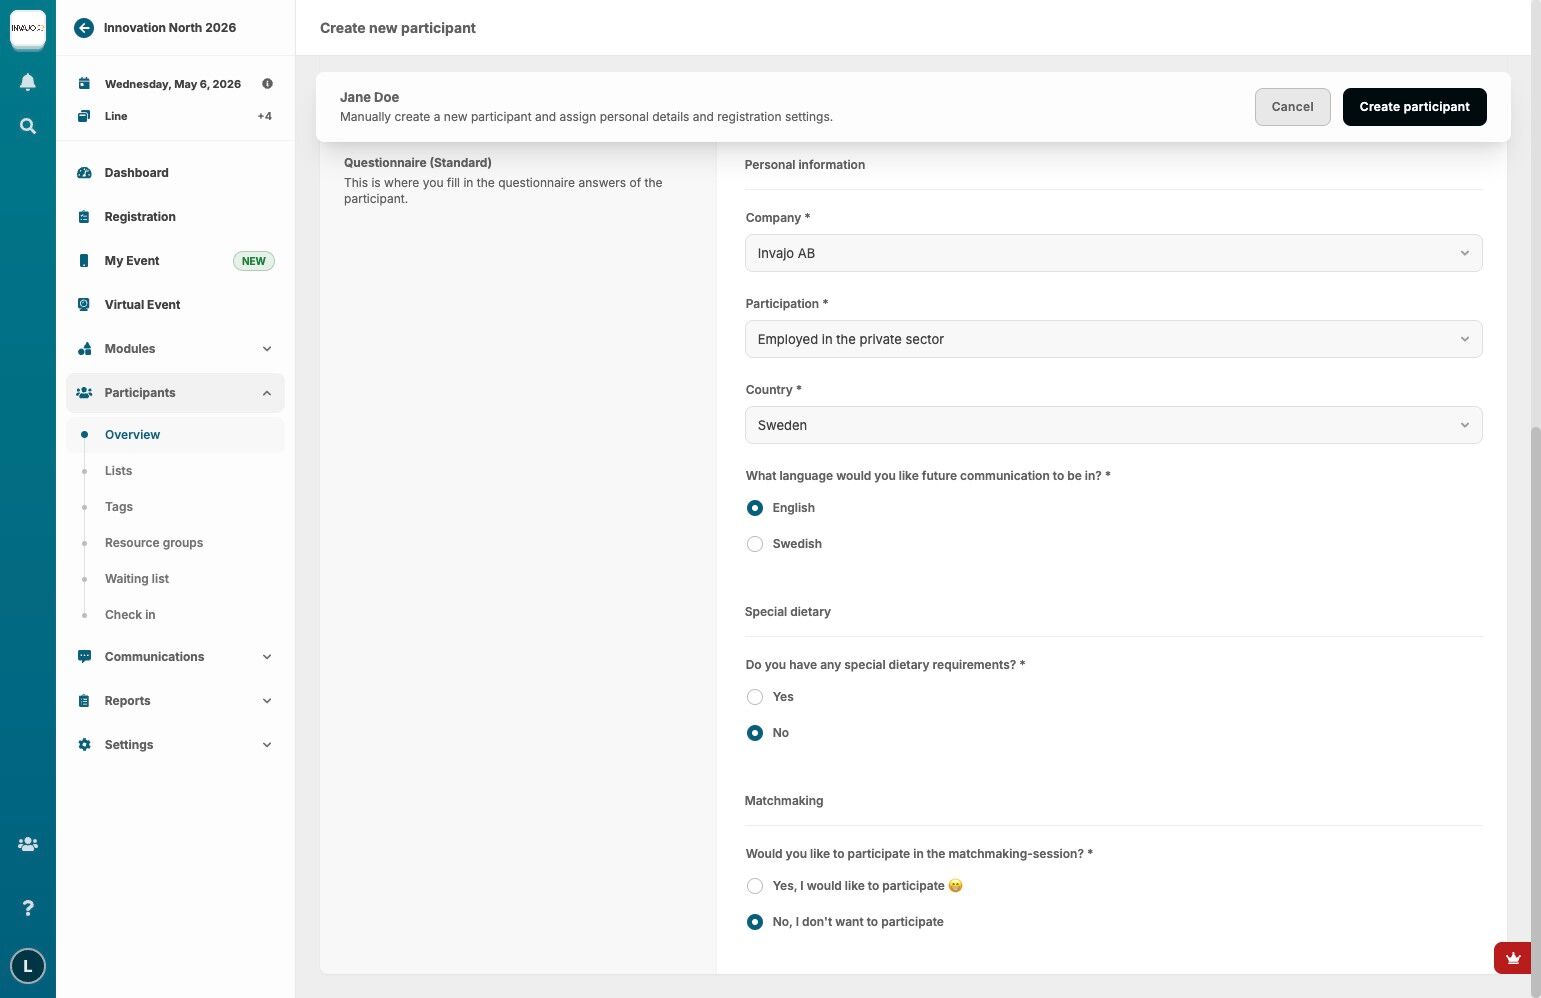Open the Company dropdown

click(x=1113, y=253)
